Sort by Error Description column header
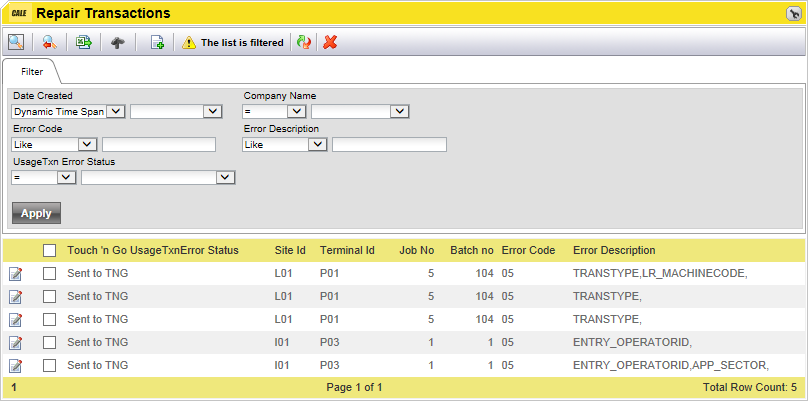Image resolution: width=808 pixels, height=401 pixels. pos(614,250)
